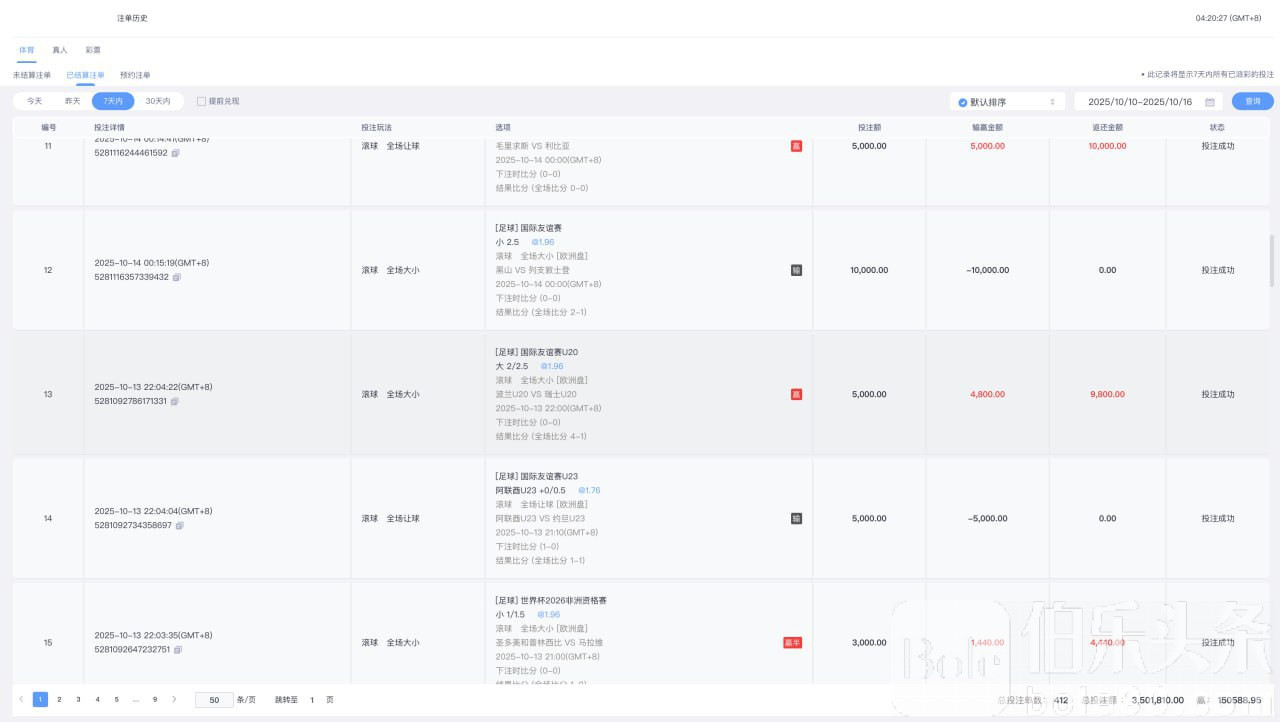Copy bet ID 5281092647232751
This screenshot has height=722, width=1280.
[x=177, y=649]
